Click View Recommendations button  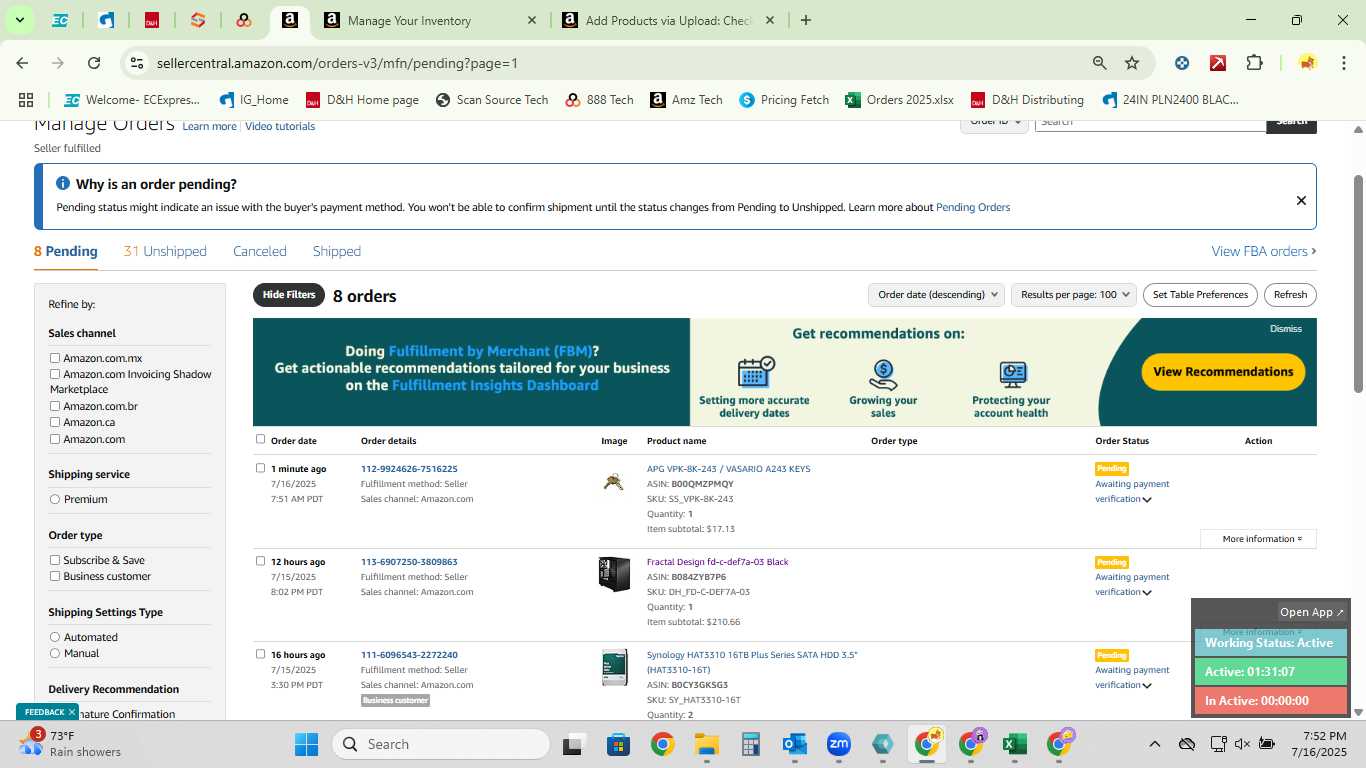tap(1223, 371)
